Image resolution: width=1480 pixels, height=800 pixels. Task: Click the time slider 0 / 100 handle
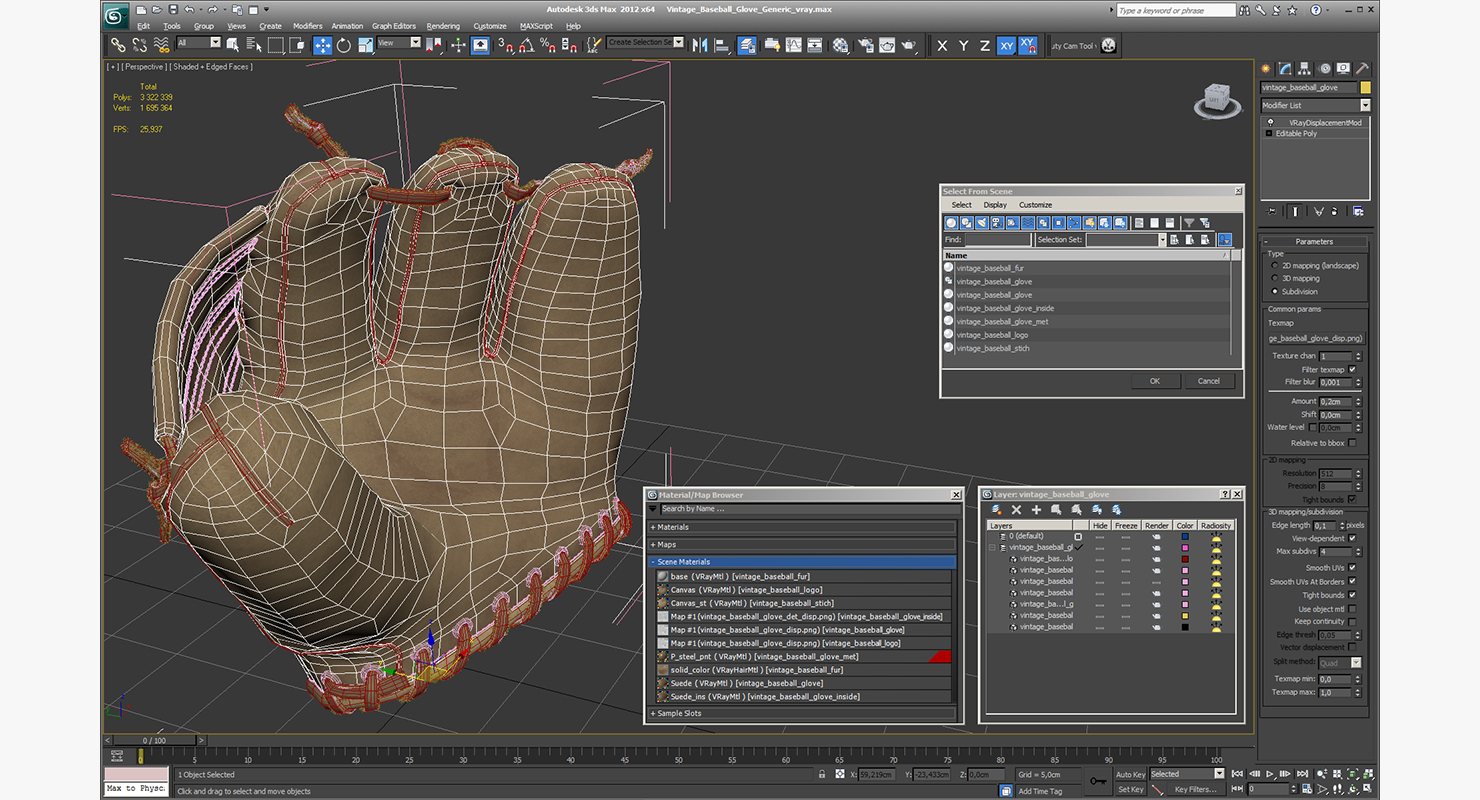[153, 741]
